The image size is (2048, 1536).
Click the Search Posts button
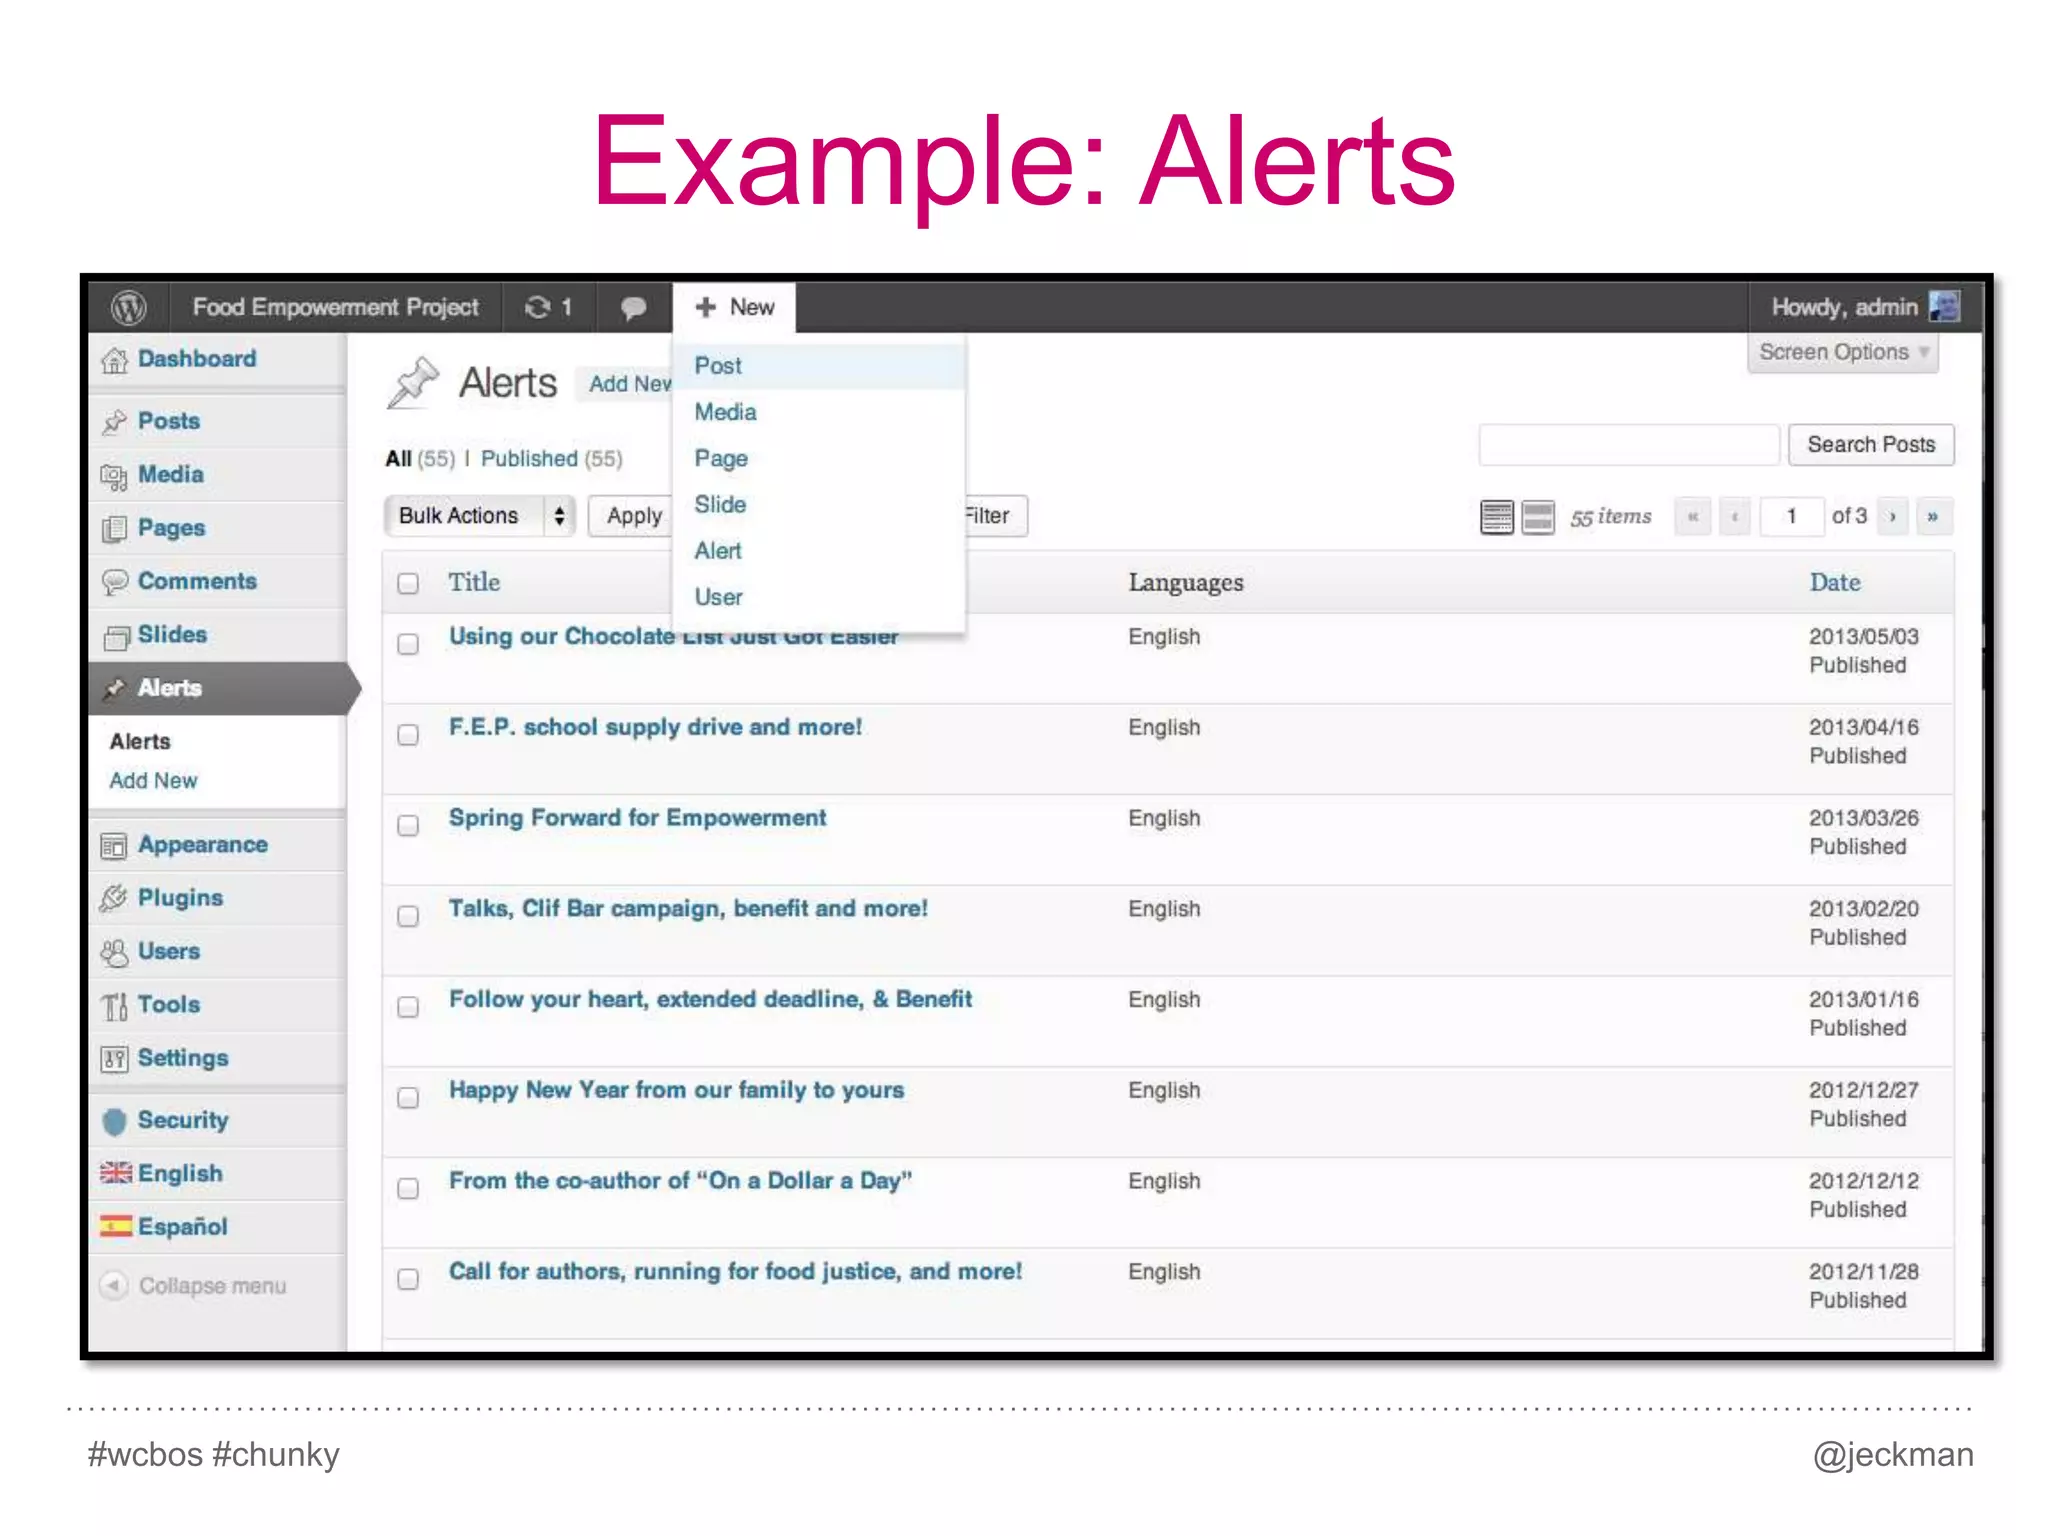pos(1871,445)
